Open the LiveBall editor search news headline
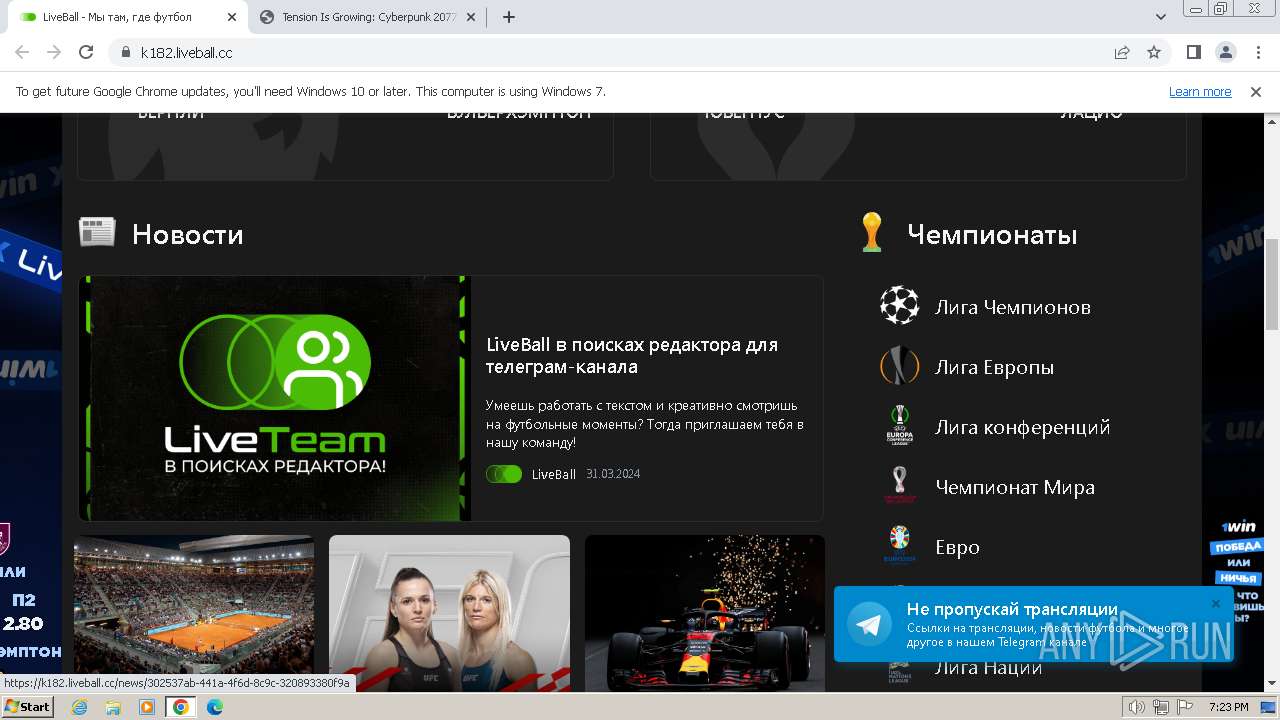Screen dimensions: 1280x720 coord(632,355)
